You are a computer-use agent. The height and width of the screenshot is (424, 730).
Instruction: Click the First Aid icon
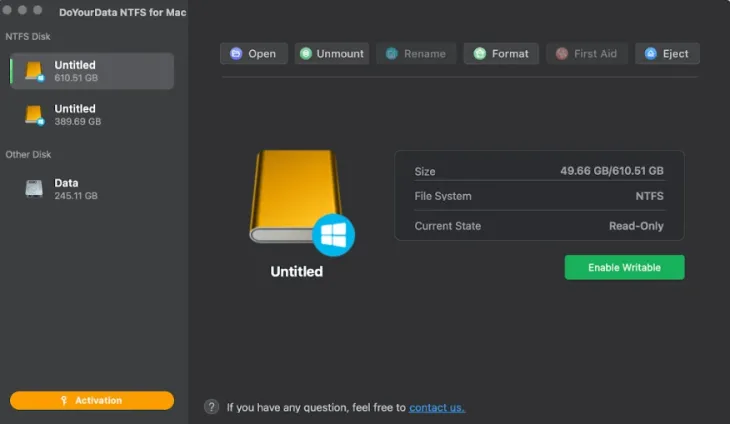[562, 54]
